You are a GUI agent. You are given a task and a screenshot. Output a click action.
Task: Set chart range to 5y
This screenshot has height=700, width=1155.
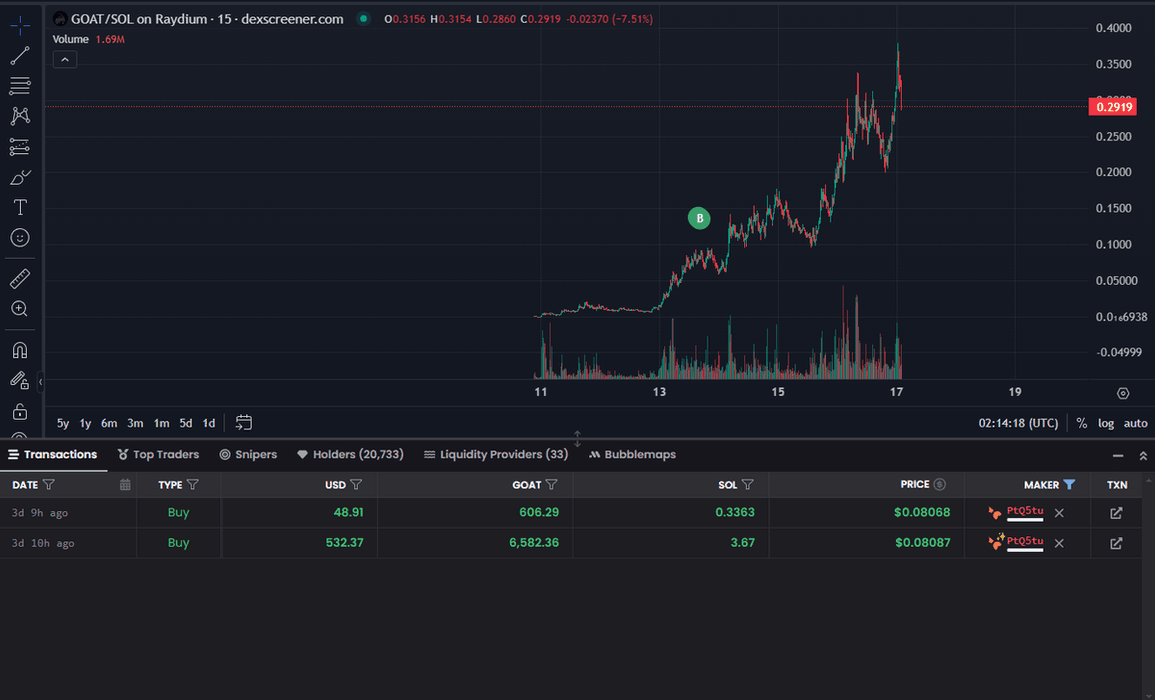(x=63, y=423)
